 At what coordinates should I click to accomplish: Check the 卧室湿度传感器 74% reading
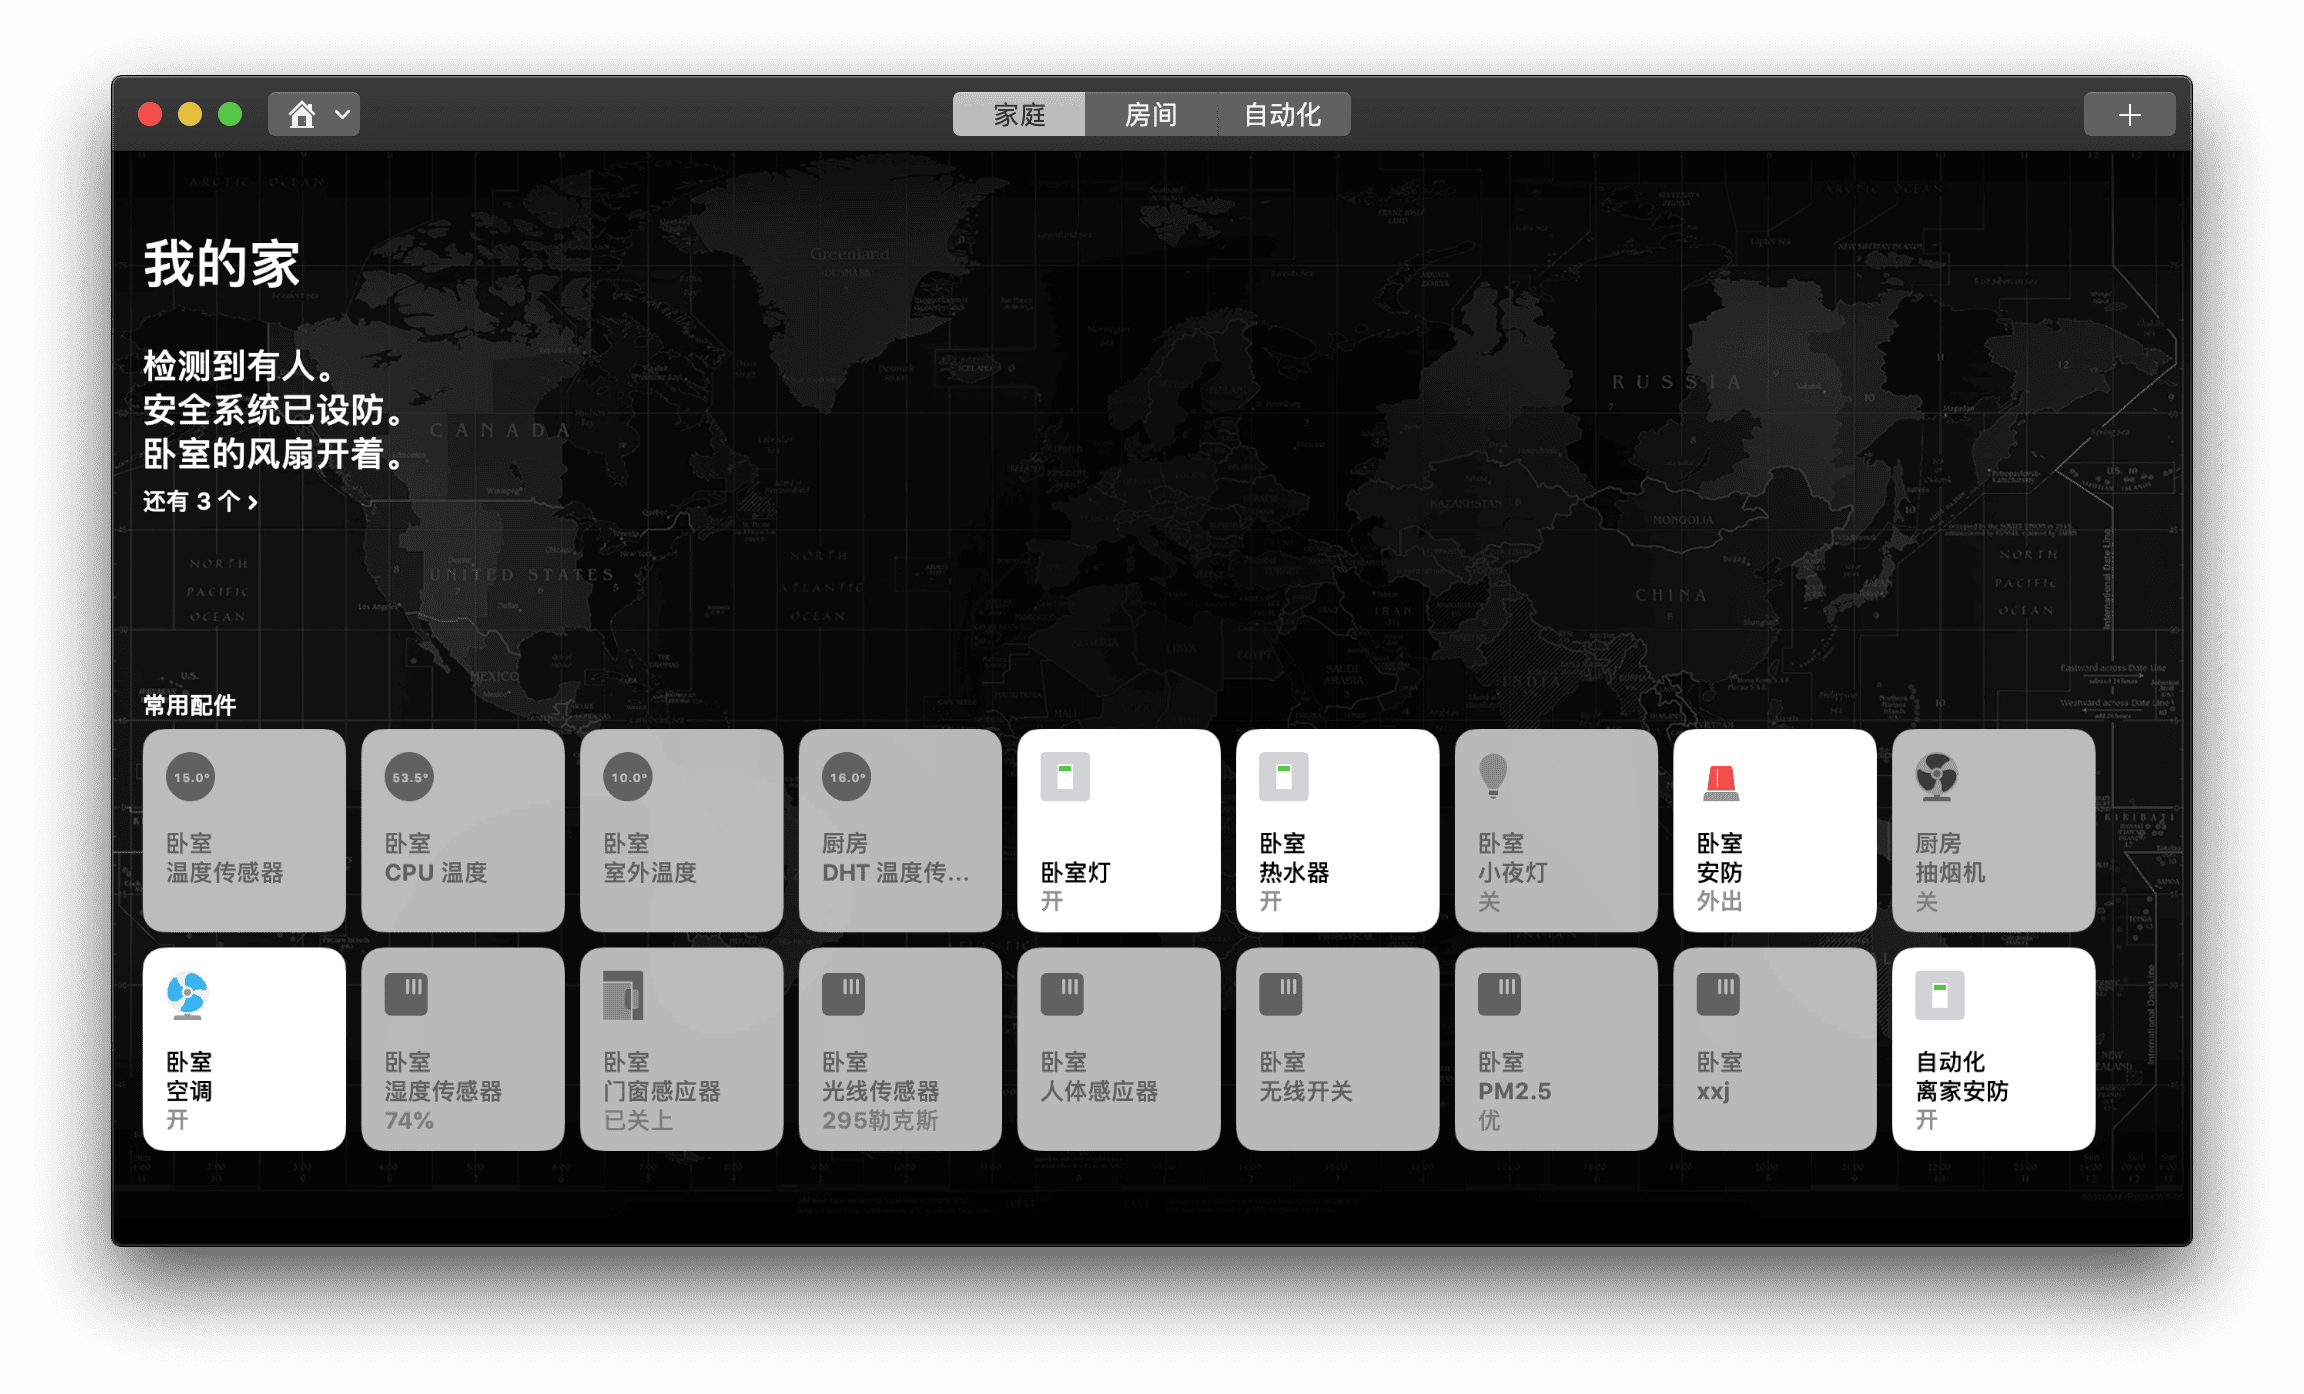(x=462, y=1048)
